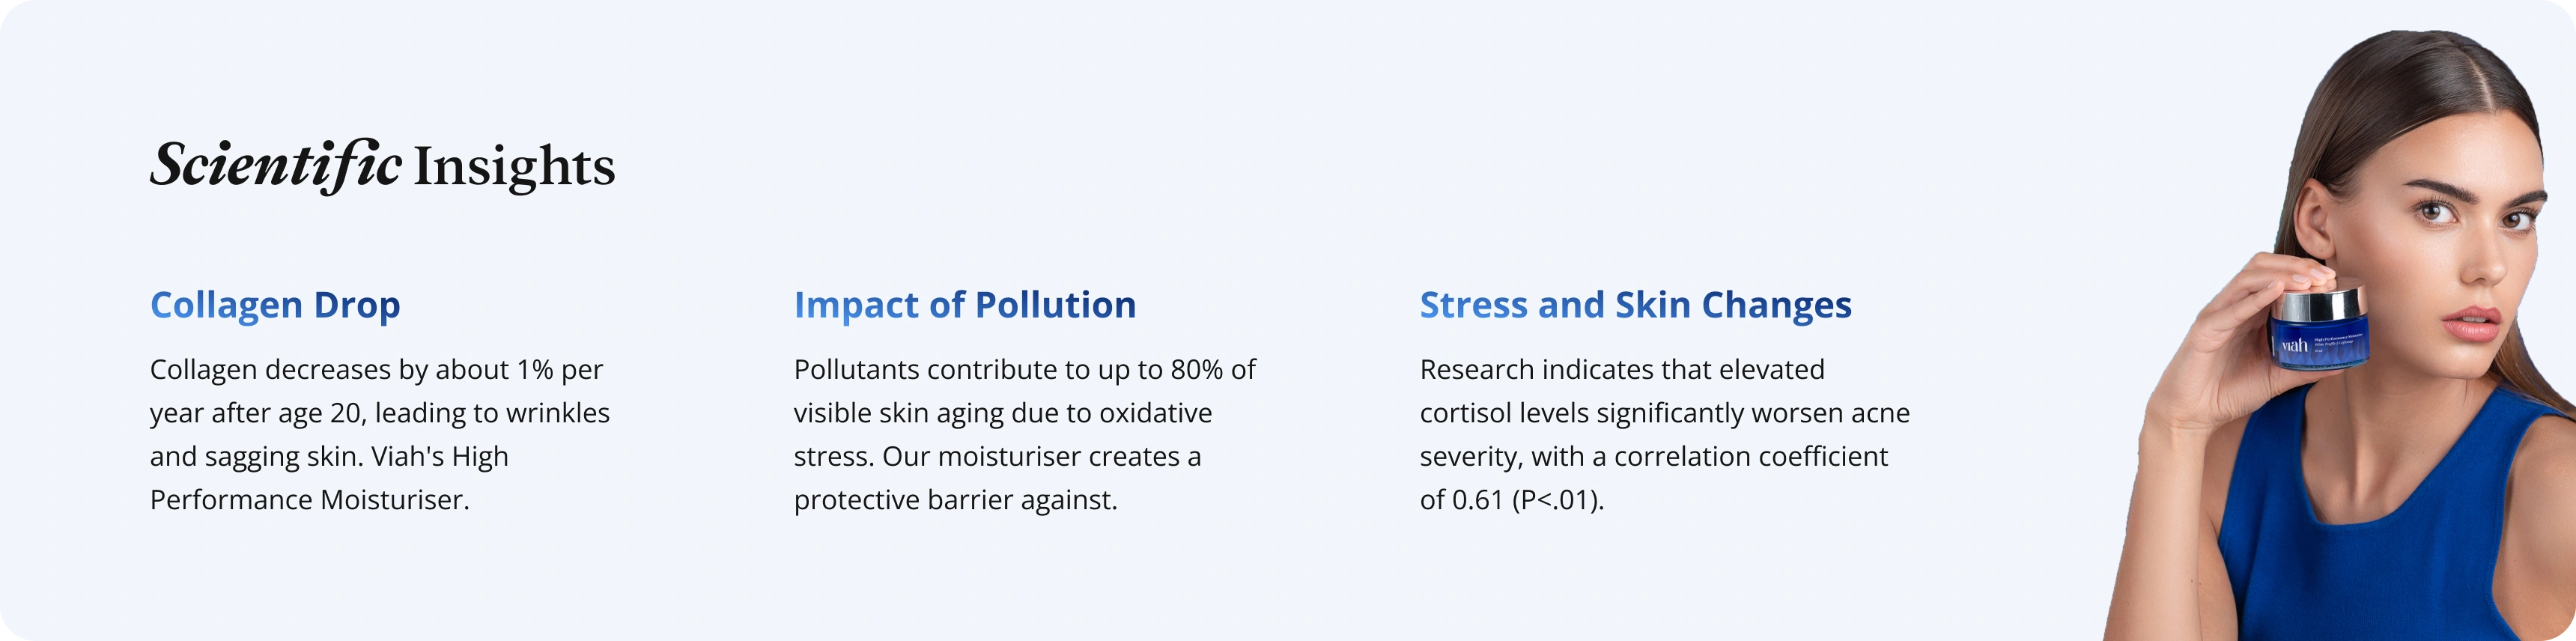
Task: Open the Stress and Skin Changes heading
Action: tap(1636, 305)
